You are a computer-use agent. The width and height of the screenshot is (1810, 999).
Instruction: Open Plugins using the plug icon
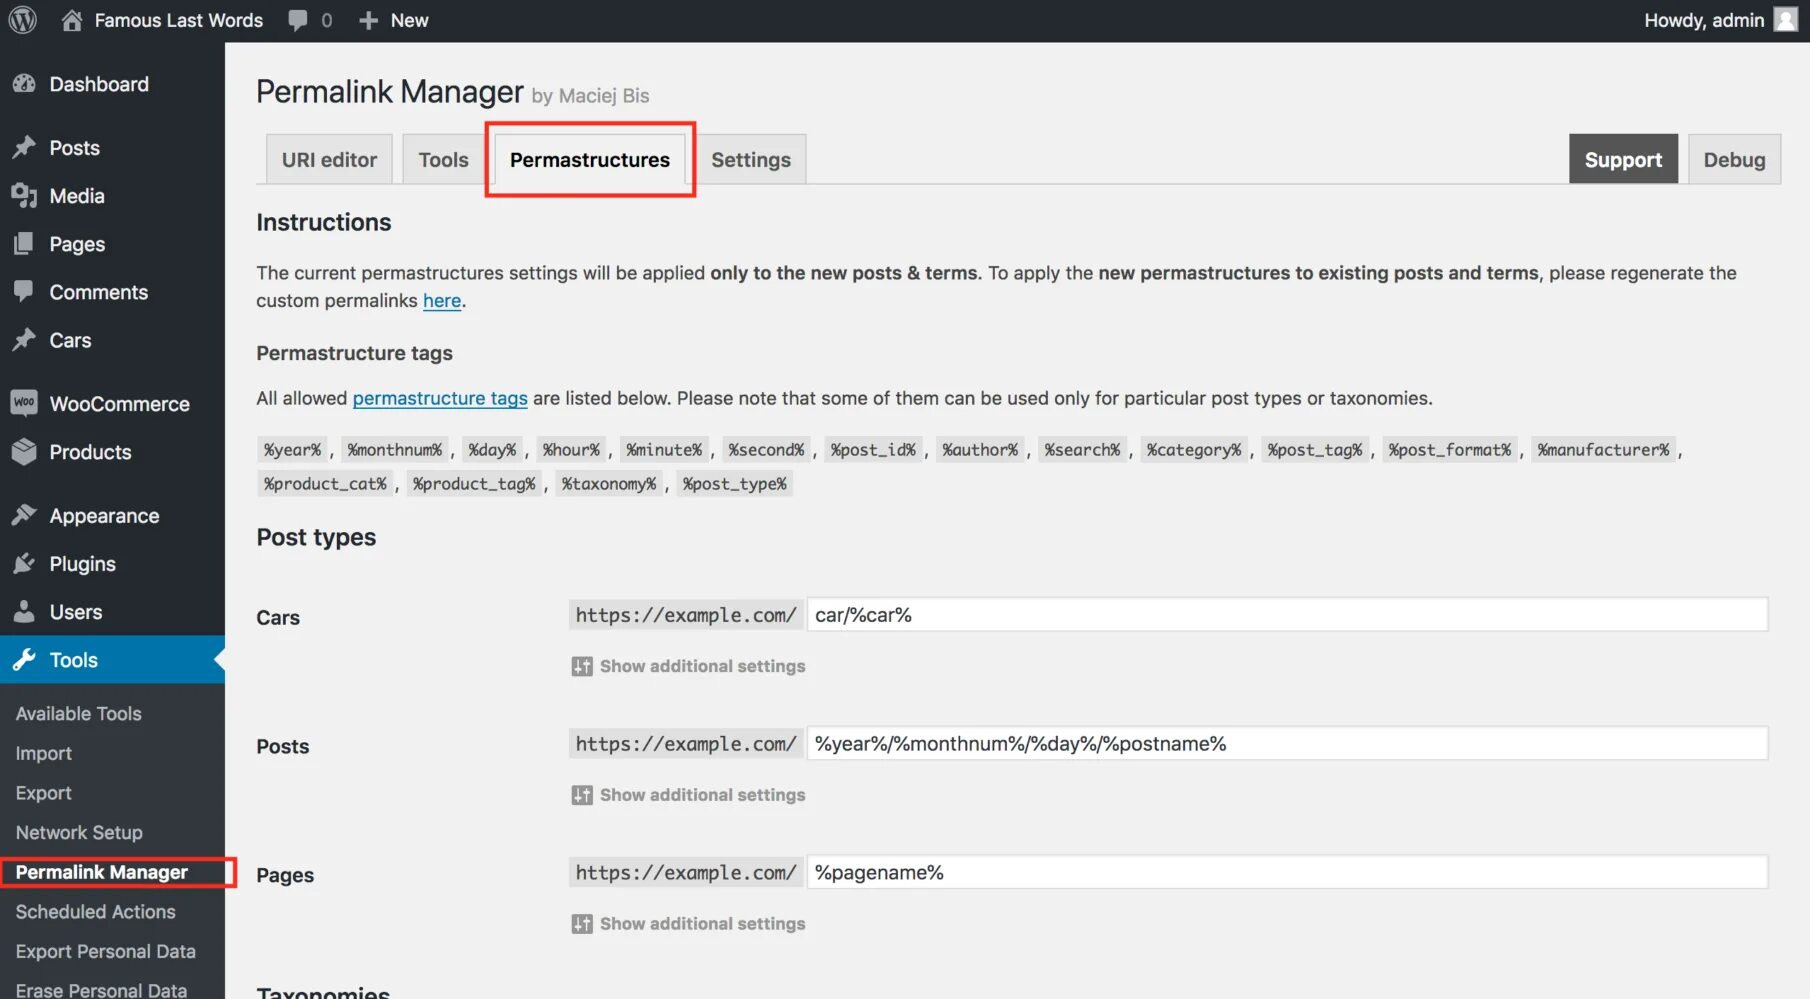(24, 564)
